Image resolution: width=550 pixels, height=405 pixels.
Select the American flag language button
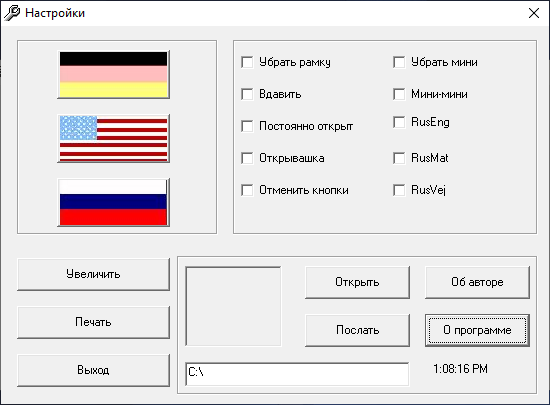(113, 139)
